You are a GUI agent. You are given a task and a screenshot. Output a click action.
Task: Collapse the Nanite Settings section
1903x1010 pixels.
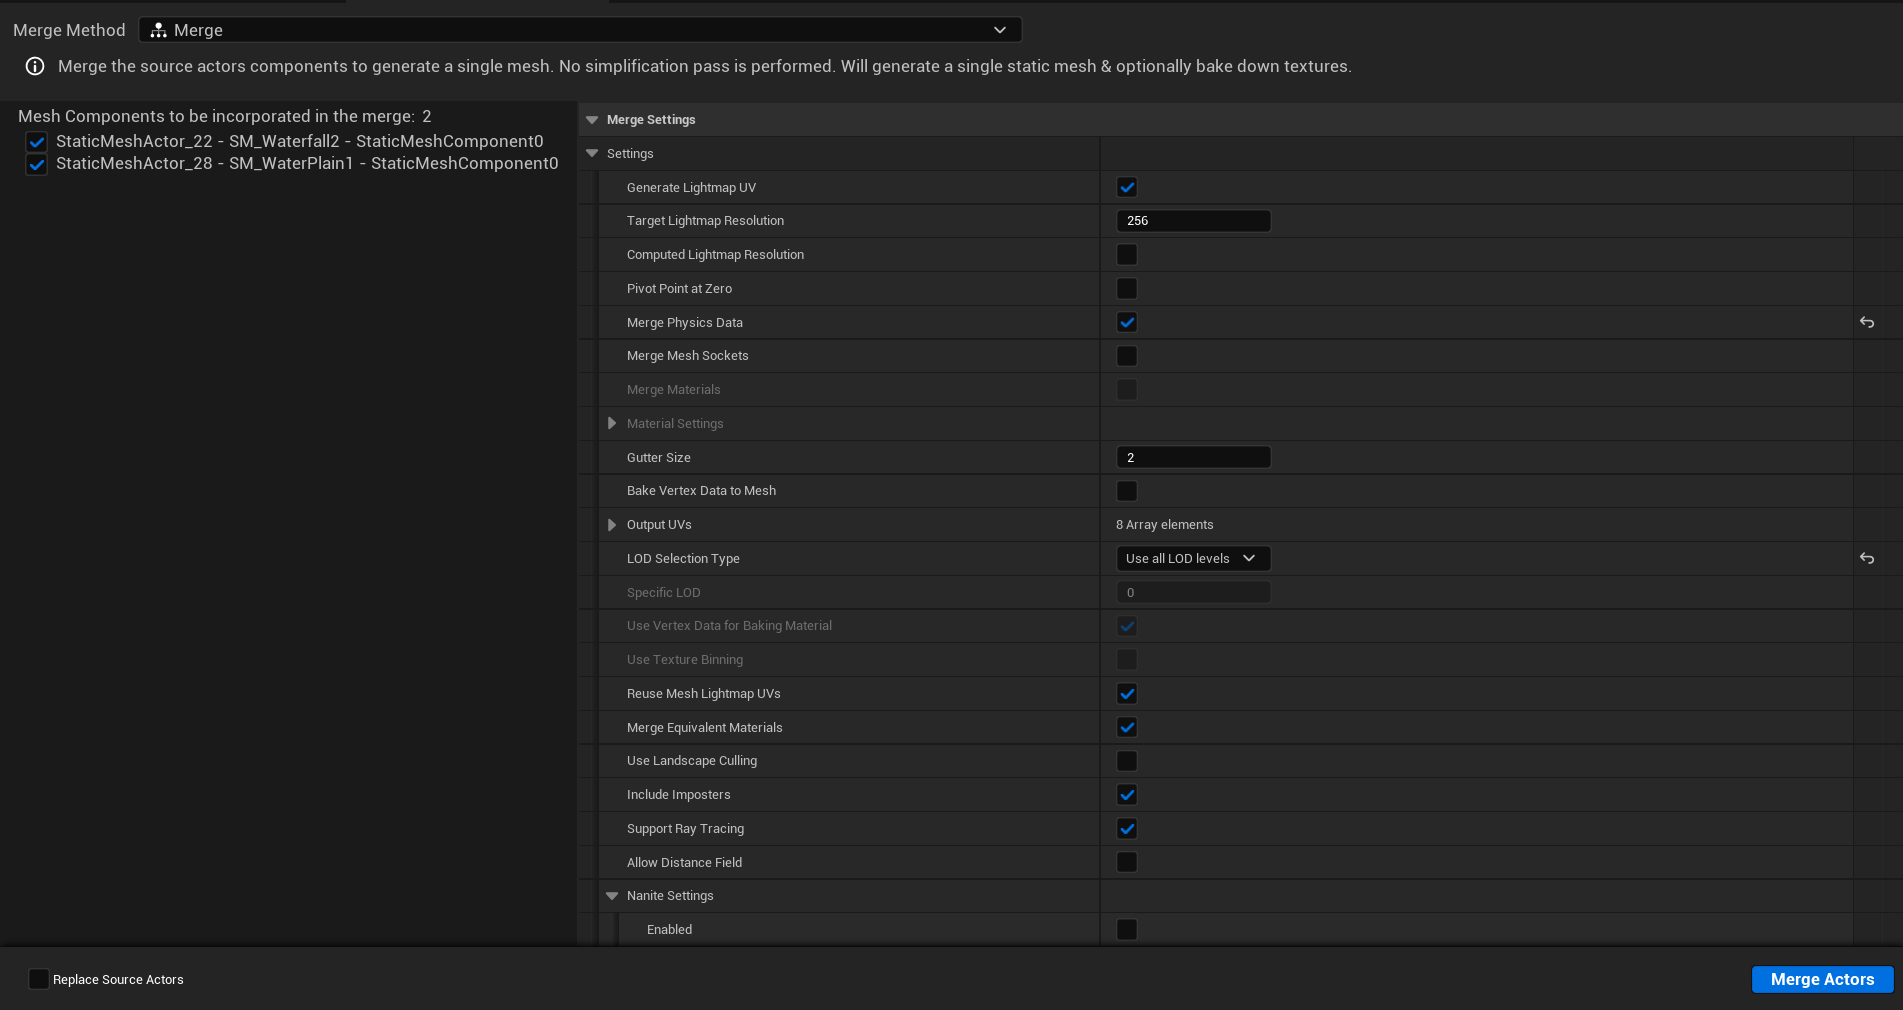pyautogui.click(x=612, y=896)
